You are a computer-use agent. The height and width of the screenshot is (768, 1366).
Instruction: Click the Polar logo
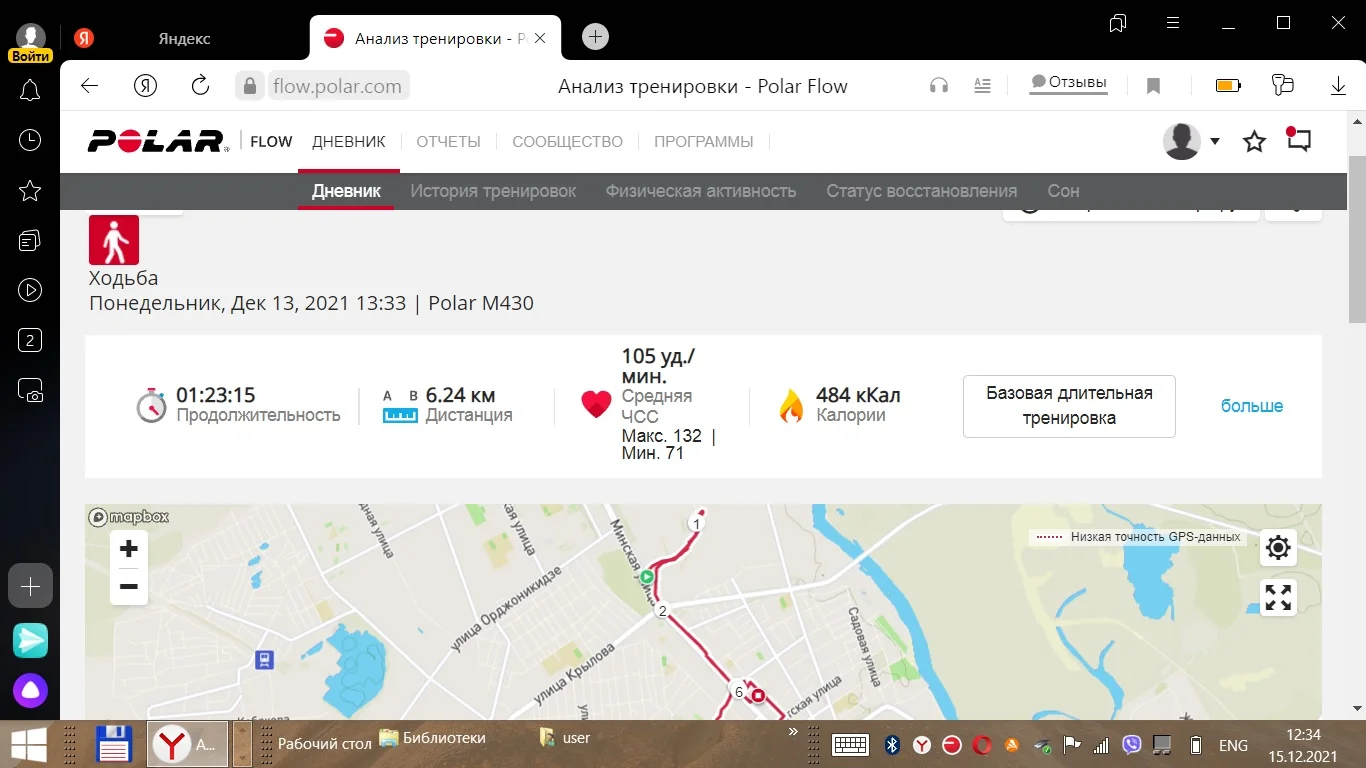pyautogui.click(x=158, y=141)
